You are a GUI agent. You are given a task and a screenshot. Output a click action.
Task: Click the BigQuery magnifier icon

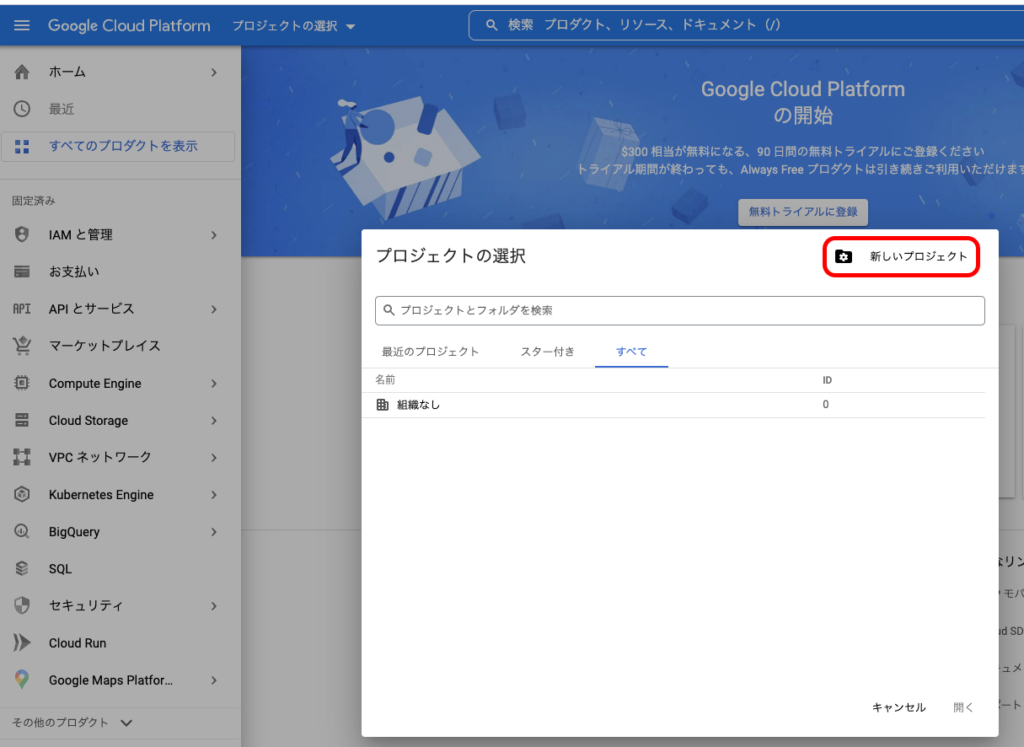22,532
